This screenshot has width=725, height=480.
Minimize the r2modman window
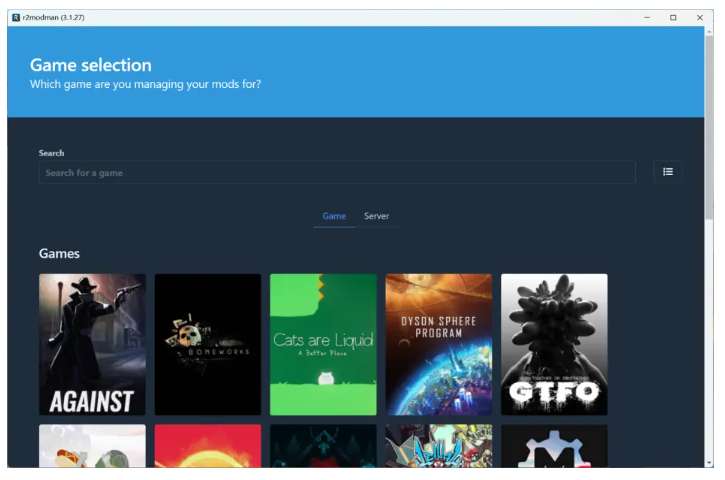coord(647,17)
